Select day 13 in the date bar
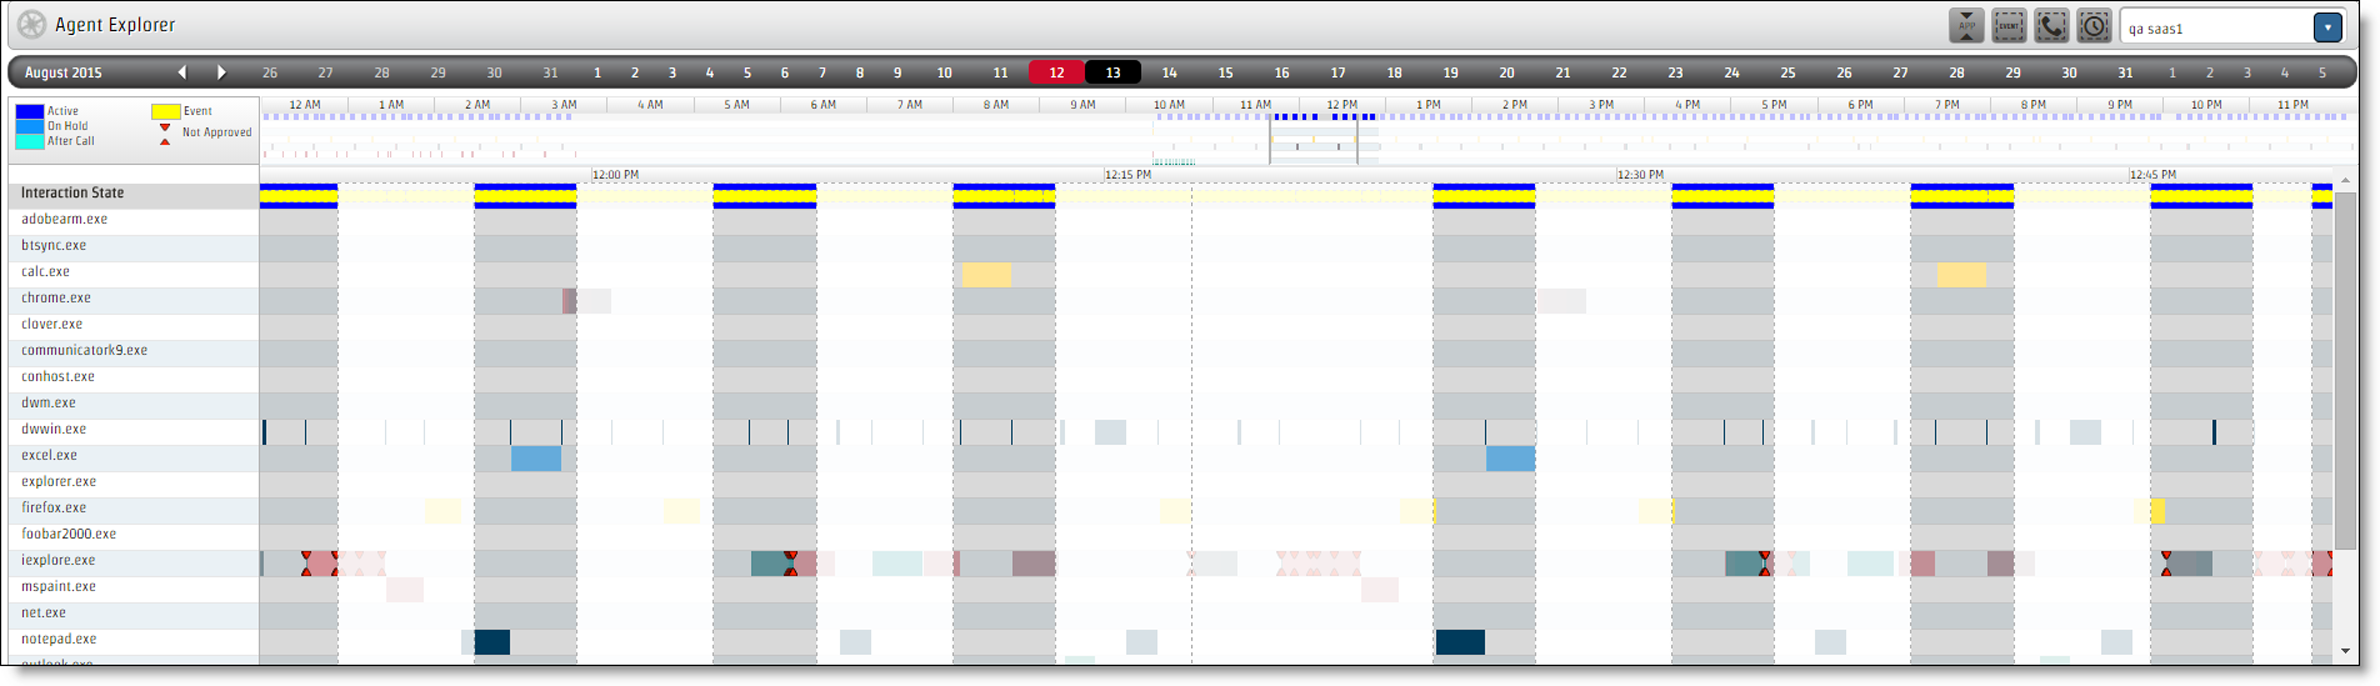The width and height of the screenshot is (2380, 686). (x=1112, y=72)
